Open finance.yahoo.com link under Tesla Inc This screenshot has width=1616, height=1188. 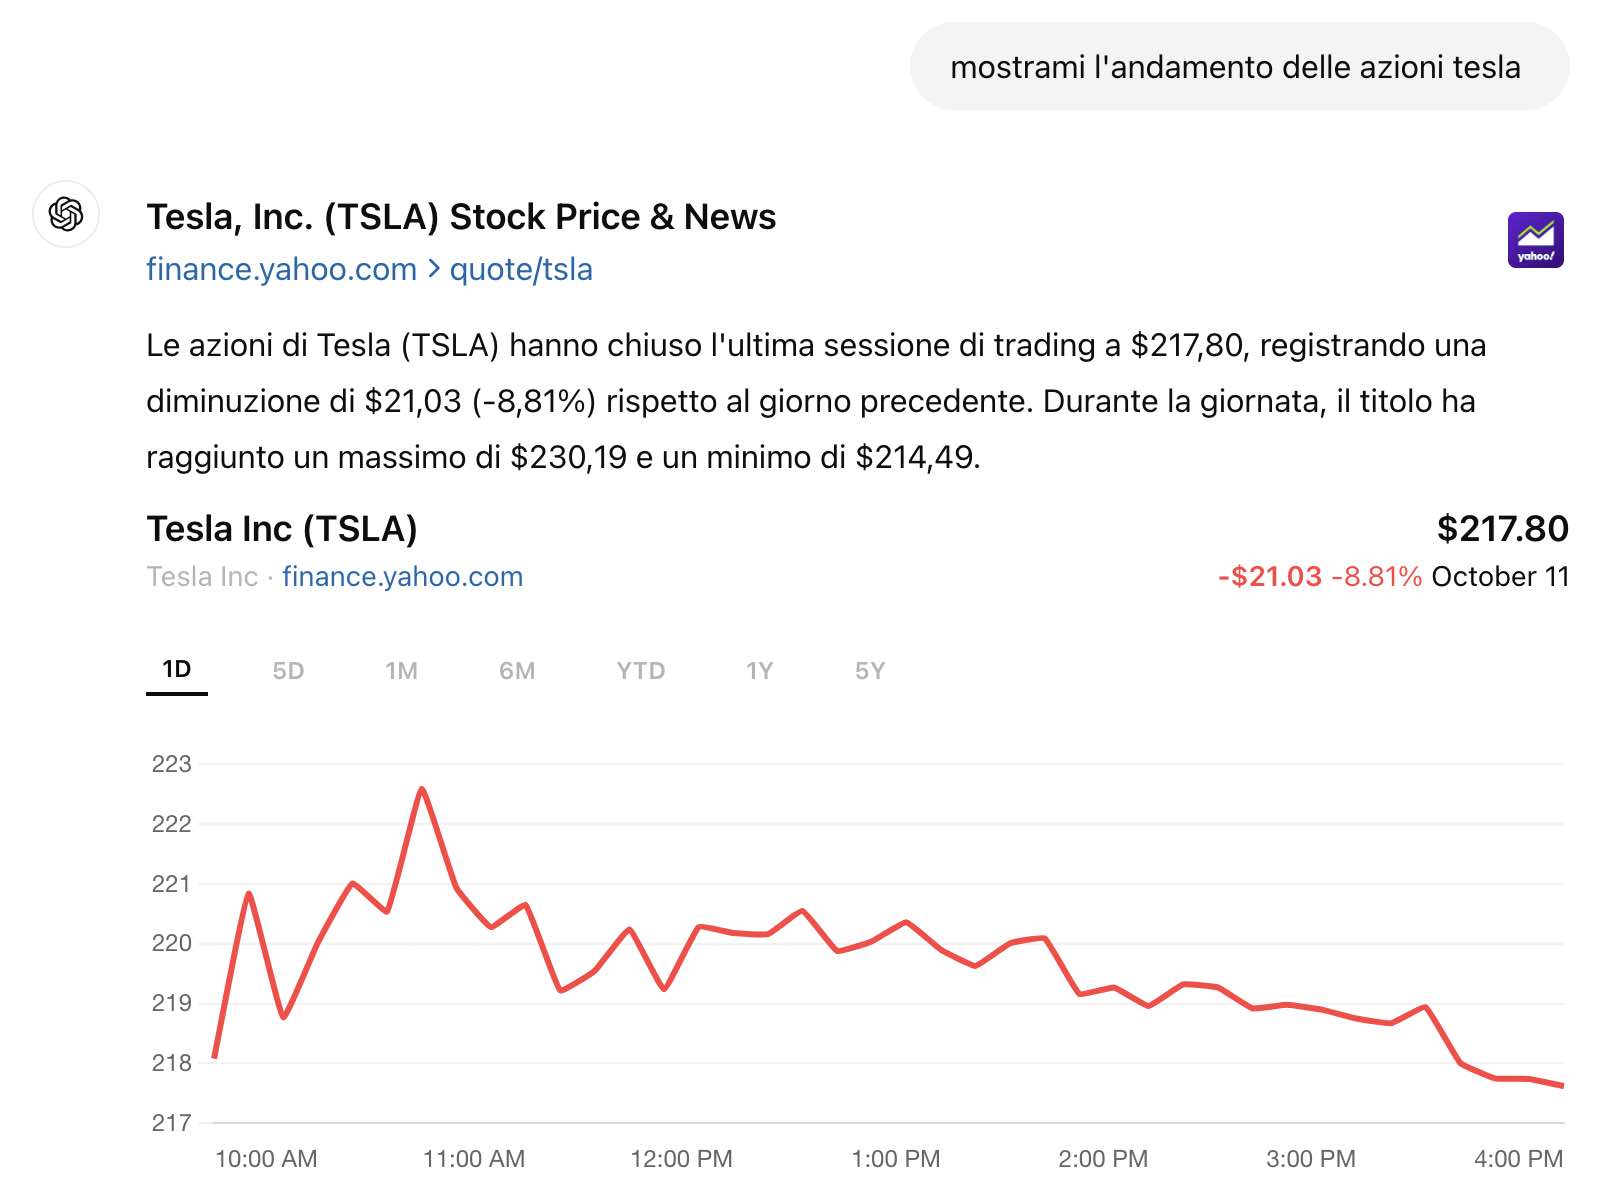point(402,577)
